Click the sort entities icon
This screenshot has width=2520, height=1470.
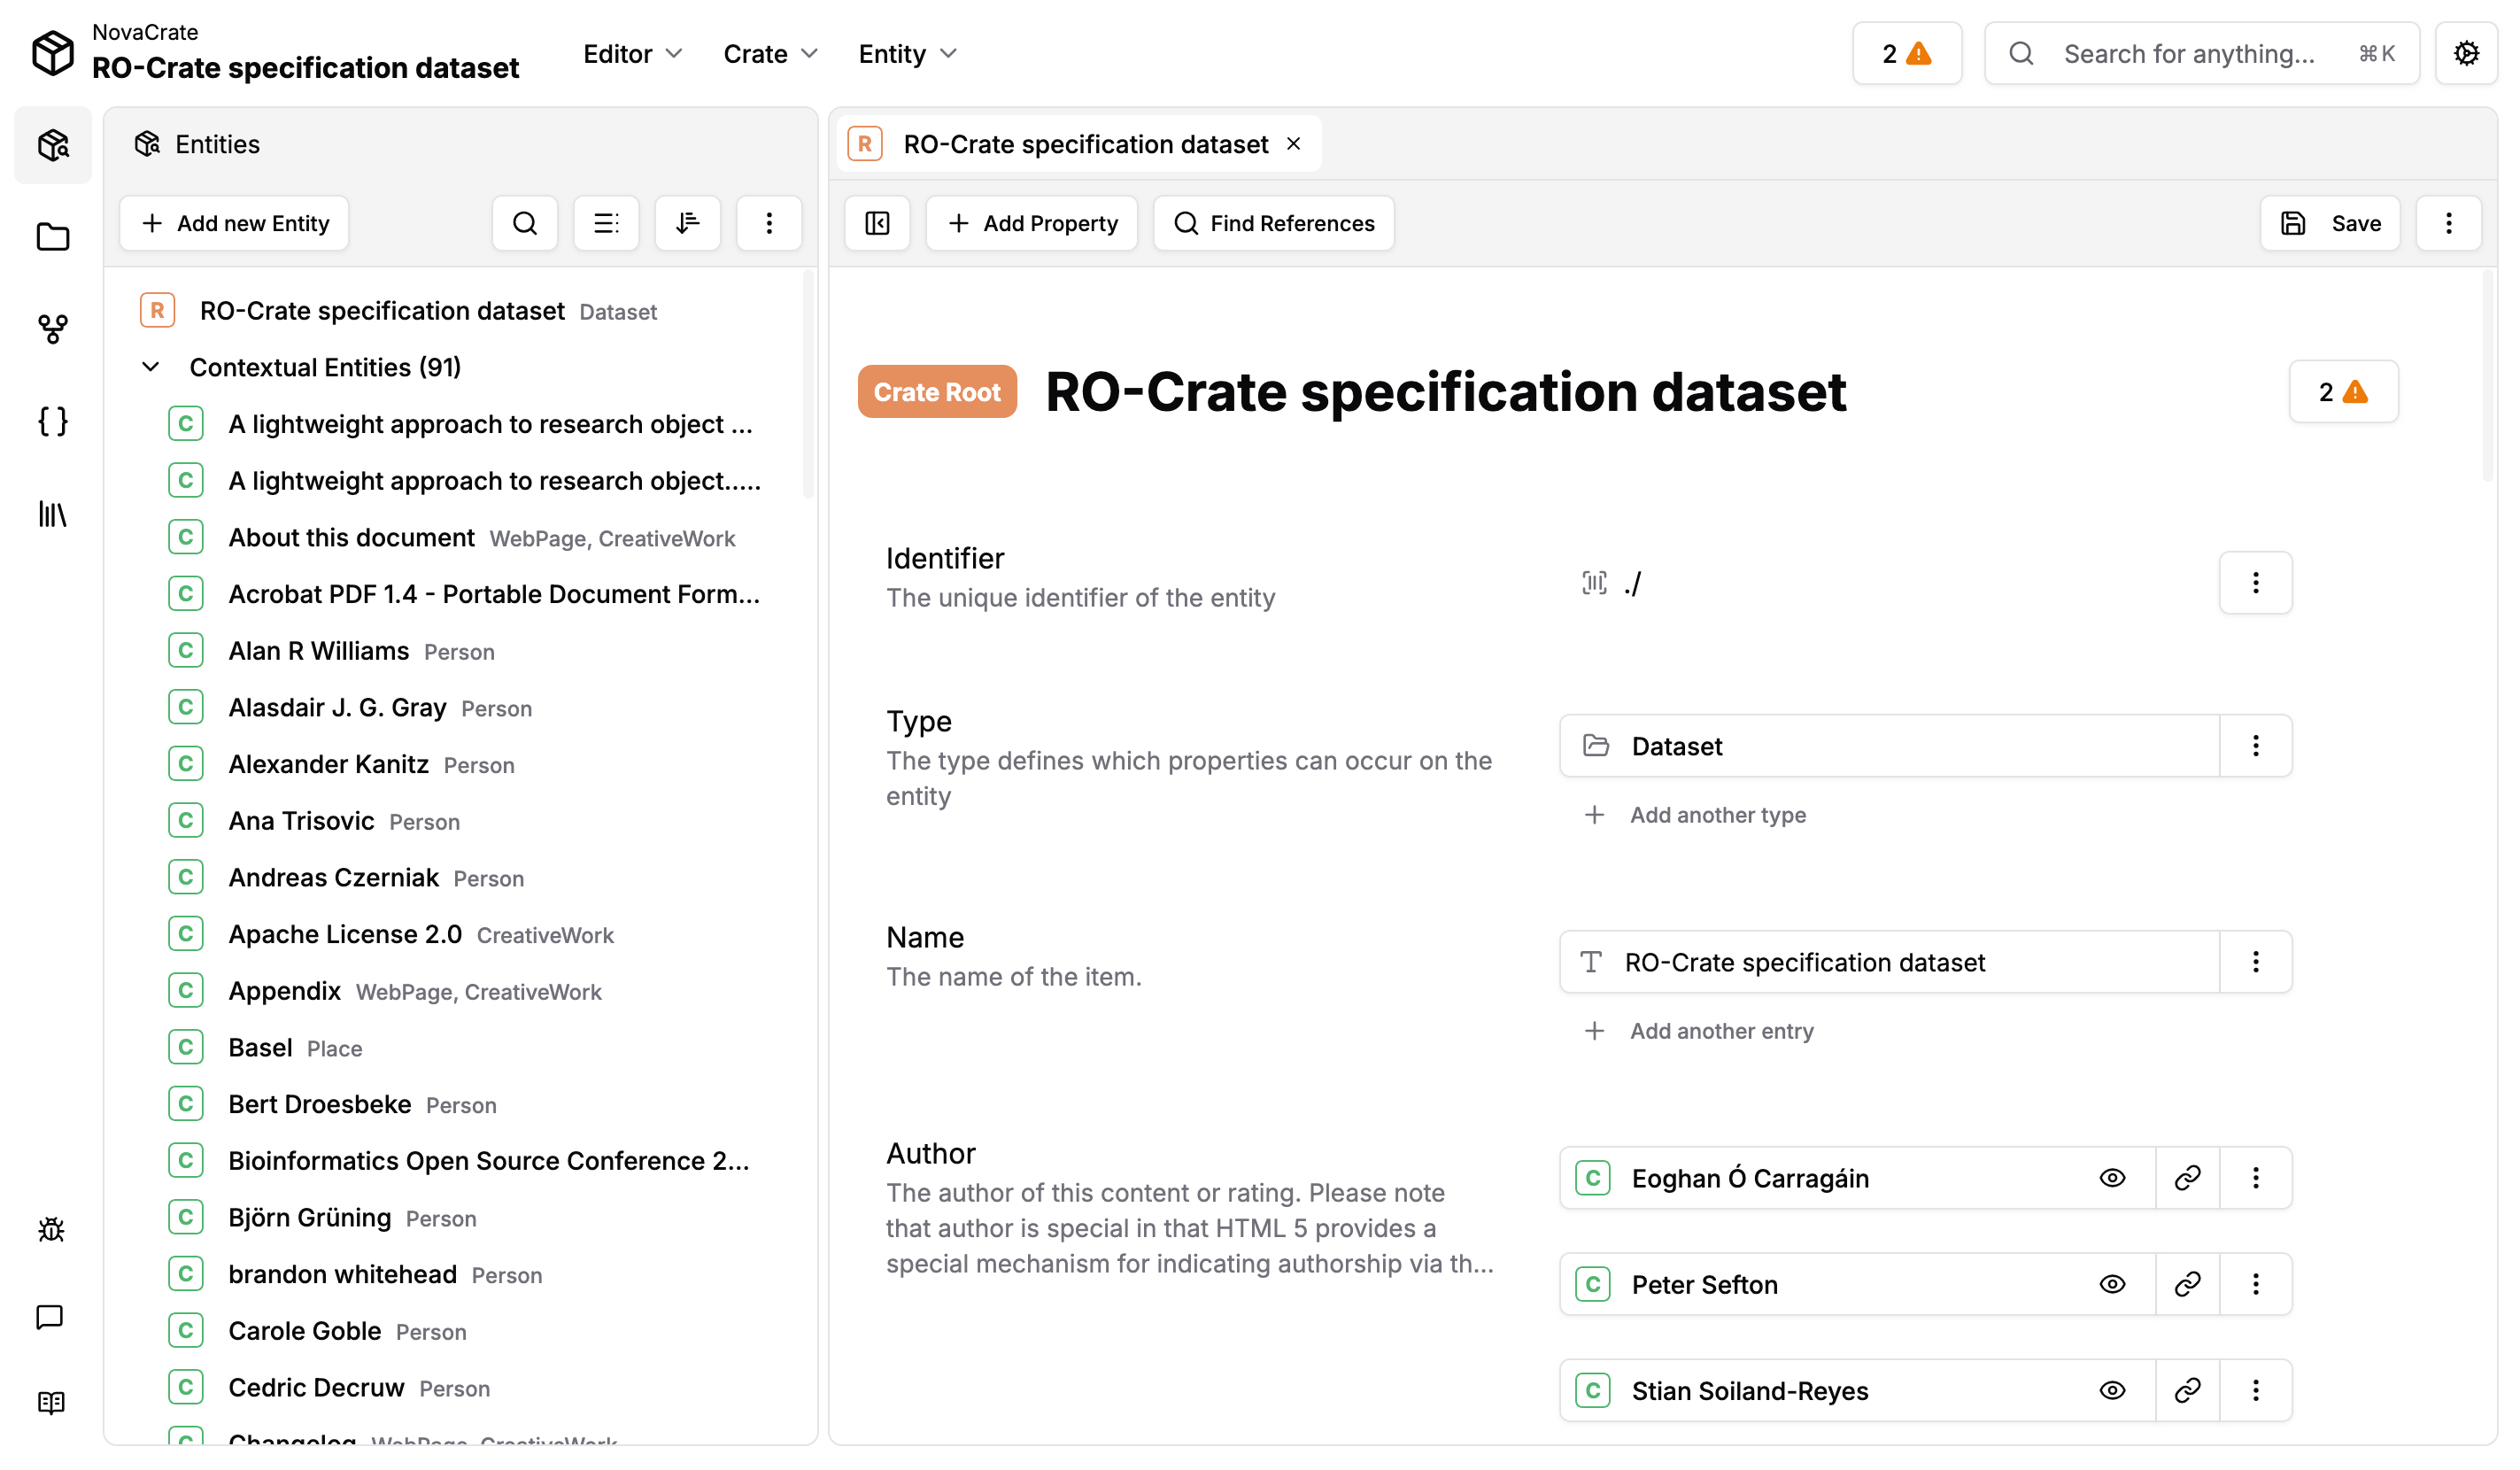(687, 223)
